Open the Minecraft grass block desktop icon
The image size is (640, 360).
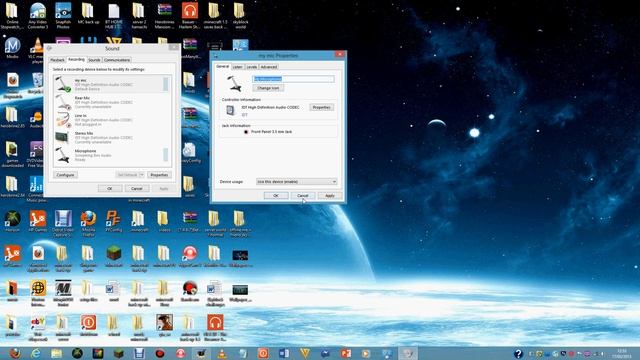click(x=113, y=257)
